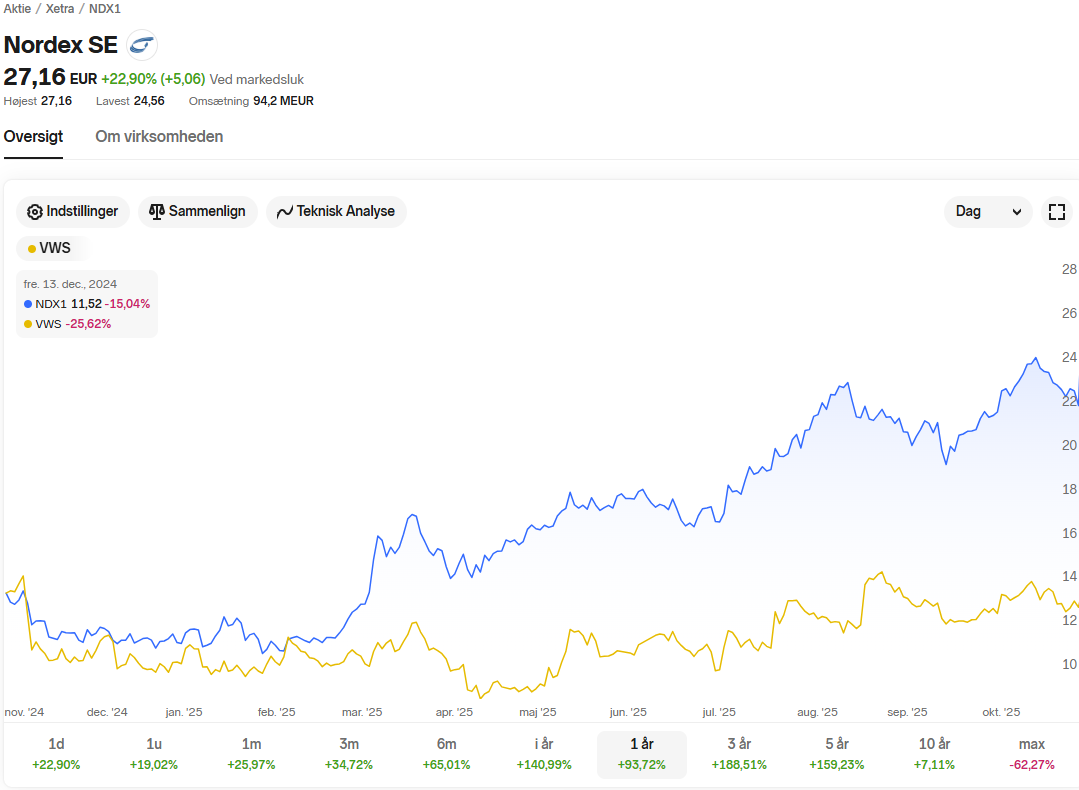
Task: Open Teknisk Analyse
Action: tap(336, 211)
